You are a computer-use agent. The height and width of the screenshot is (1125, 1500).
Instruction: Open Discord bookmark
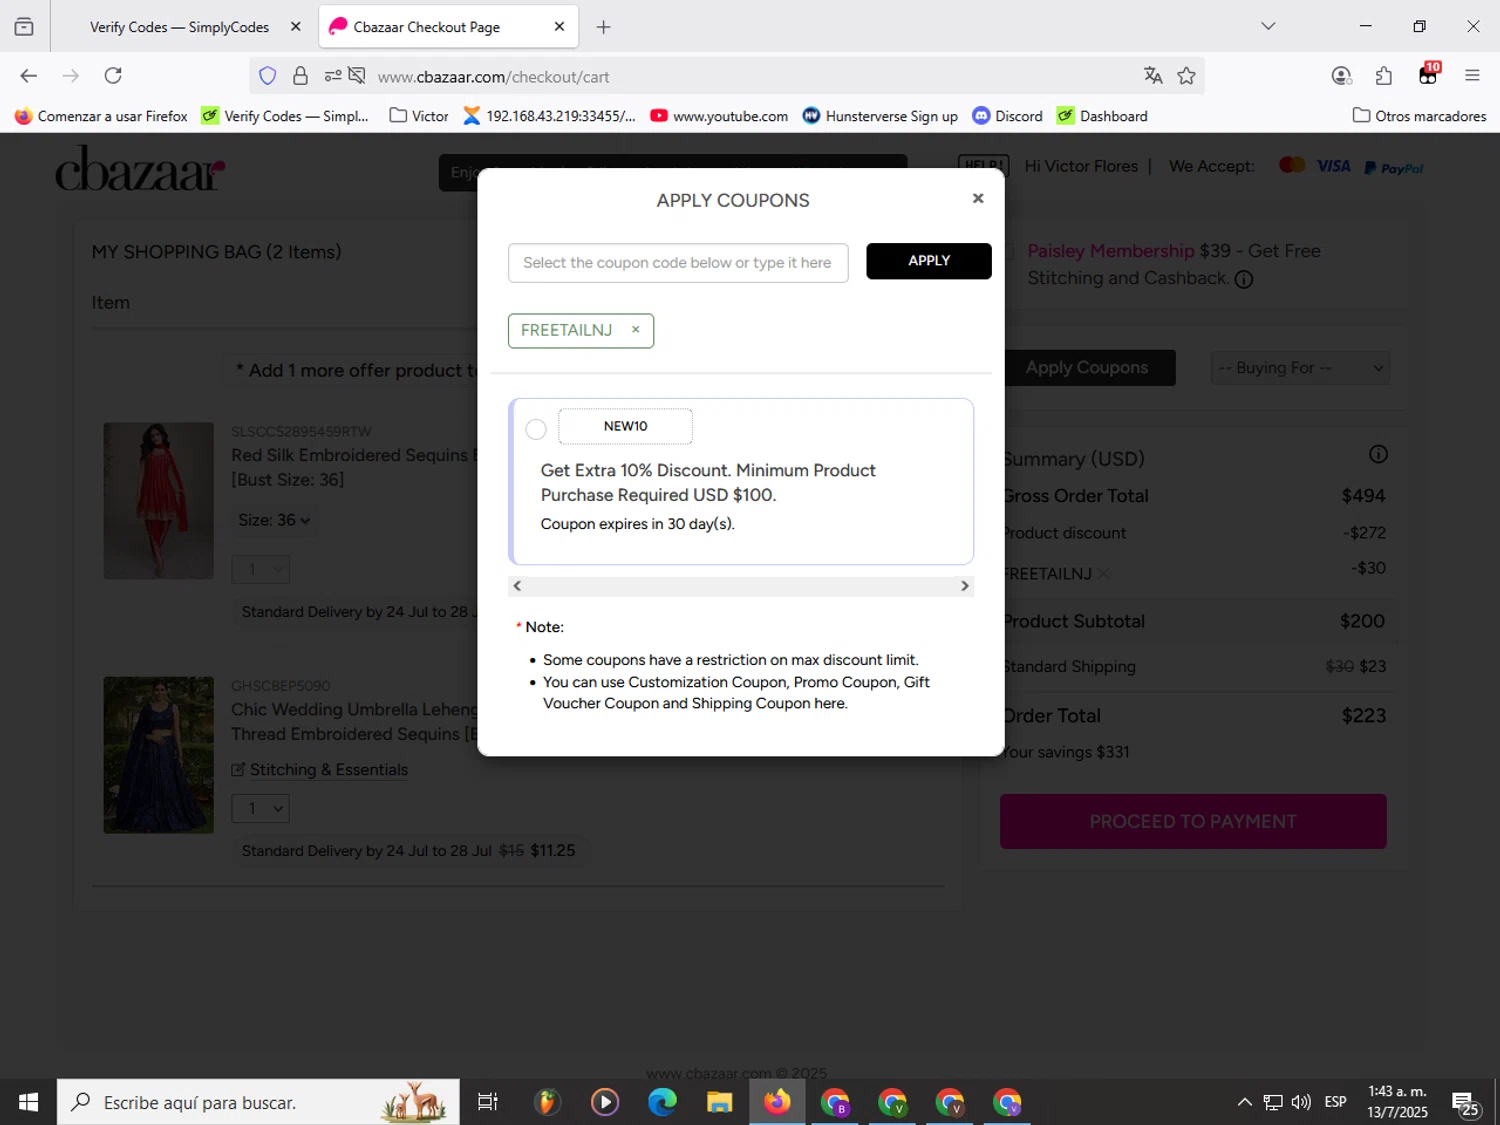pos(1008,116)
